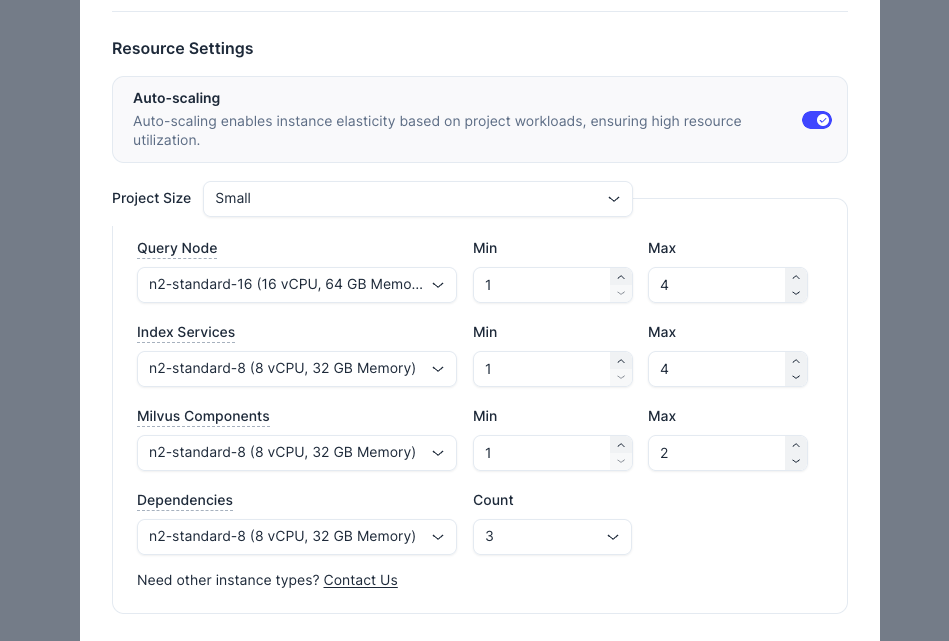Viewport: 949px width, 641px height.
Task: Expand Query Node instance type dropdown
Action: click(x=296, y=285)
